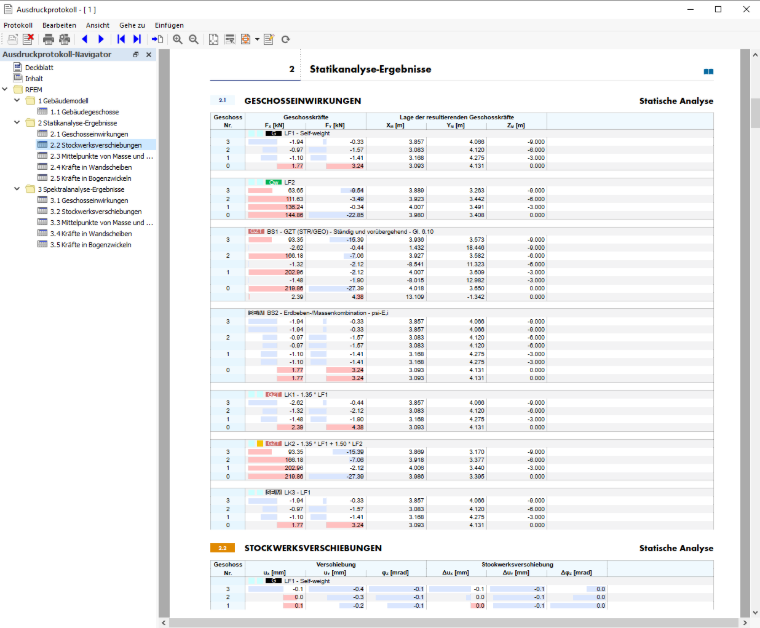Click the go to page icon
Image resolution: width=760 pixels, height=628 pixels.
point(158,39)
